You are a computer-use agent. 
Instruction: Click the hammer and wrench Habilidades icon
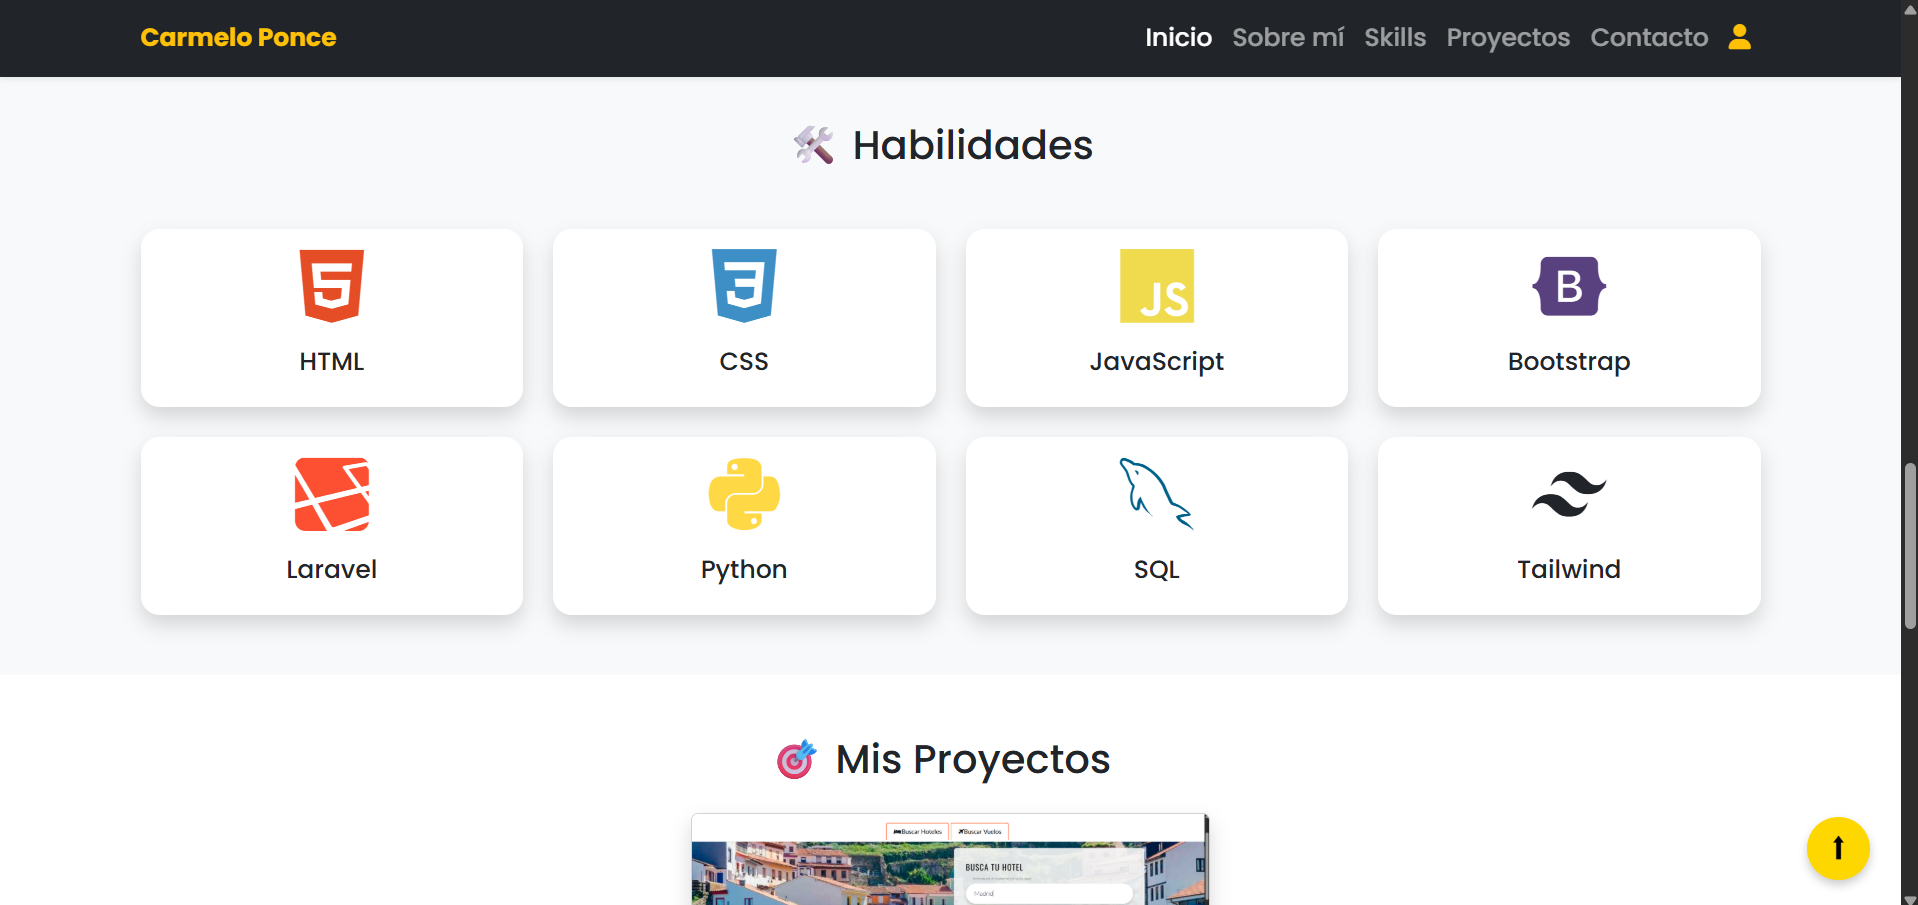(814, 145)
